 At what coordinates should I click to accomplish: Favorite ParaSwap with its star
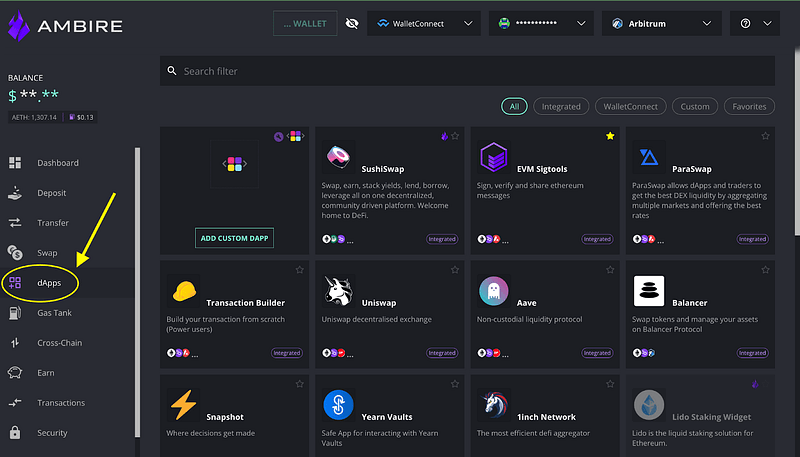tap(765, 136)
